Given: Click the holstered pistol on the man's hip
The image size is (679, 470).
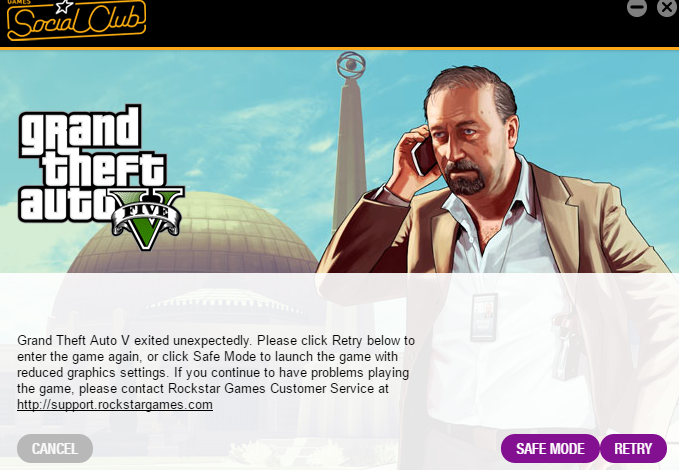Looking at the screenshot, I should click(x=567, y=347).
